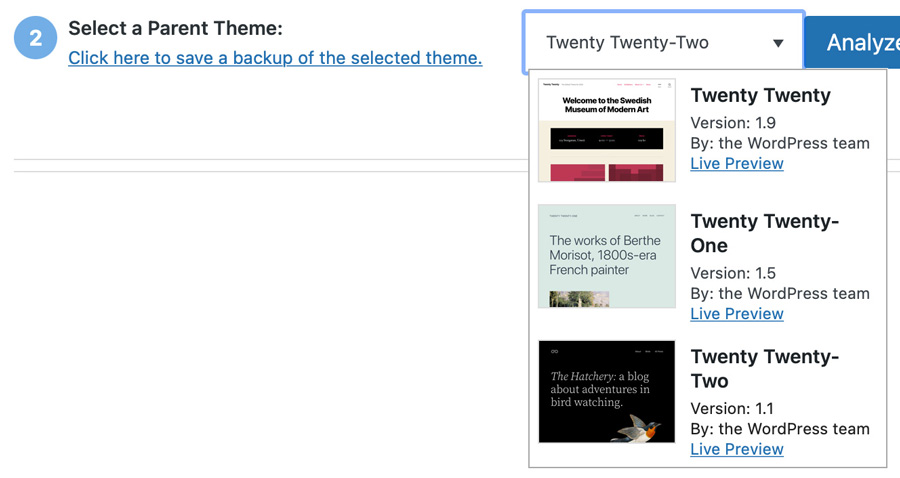Select the Twenty Twenty theme thumbnail
The height and width of the screenshot is (478, 900).
coord(607,130)
